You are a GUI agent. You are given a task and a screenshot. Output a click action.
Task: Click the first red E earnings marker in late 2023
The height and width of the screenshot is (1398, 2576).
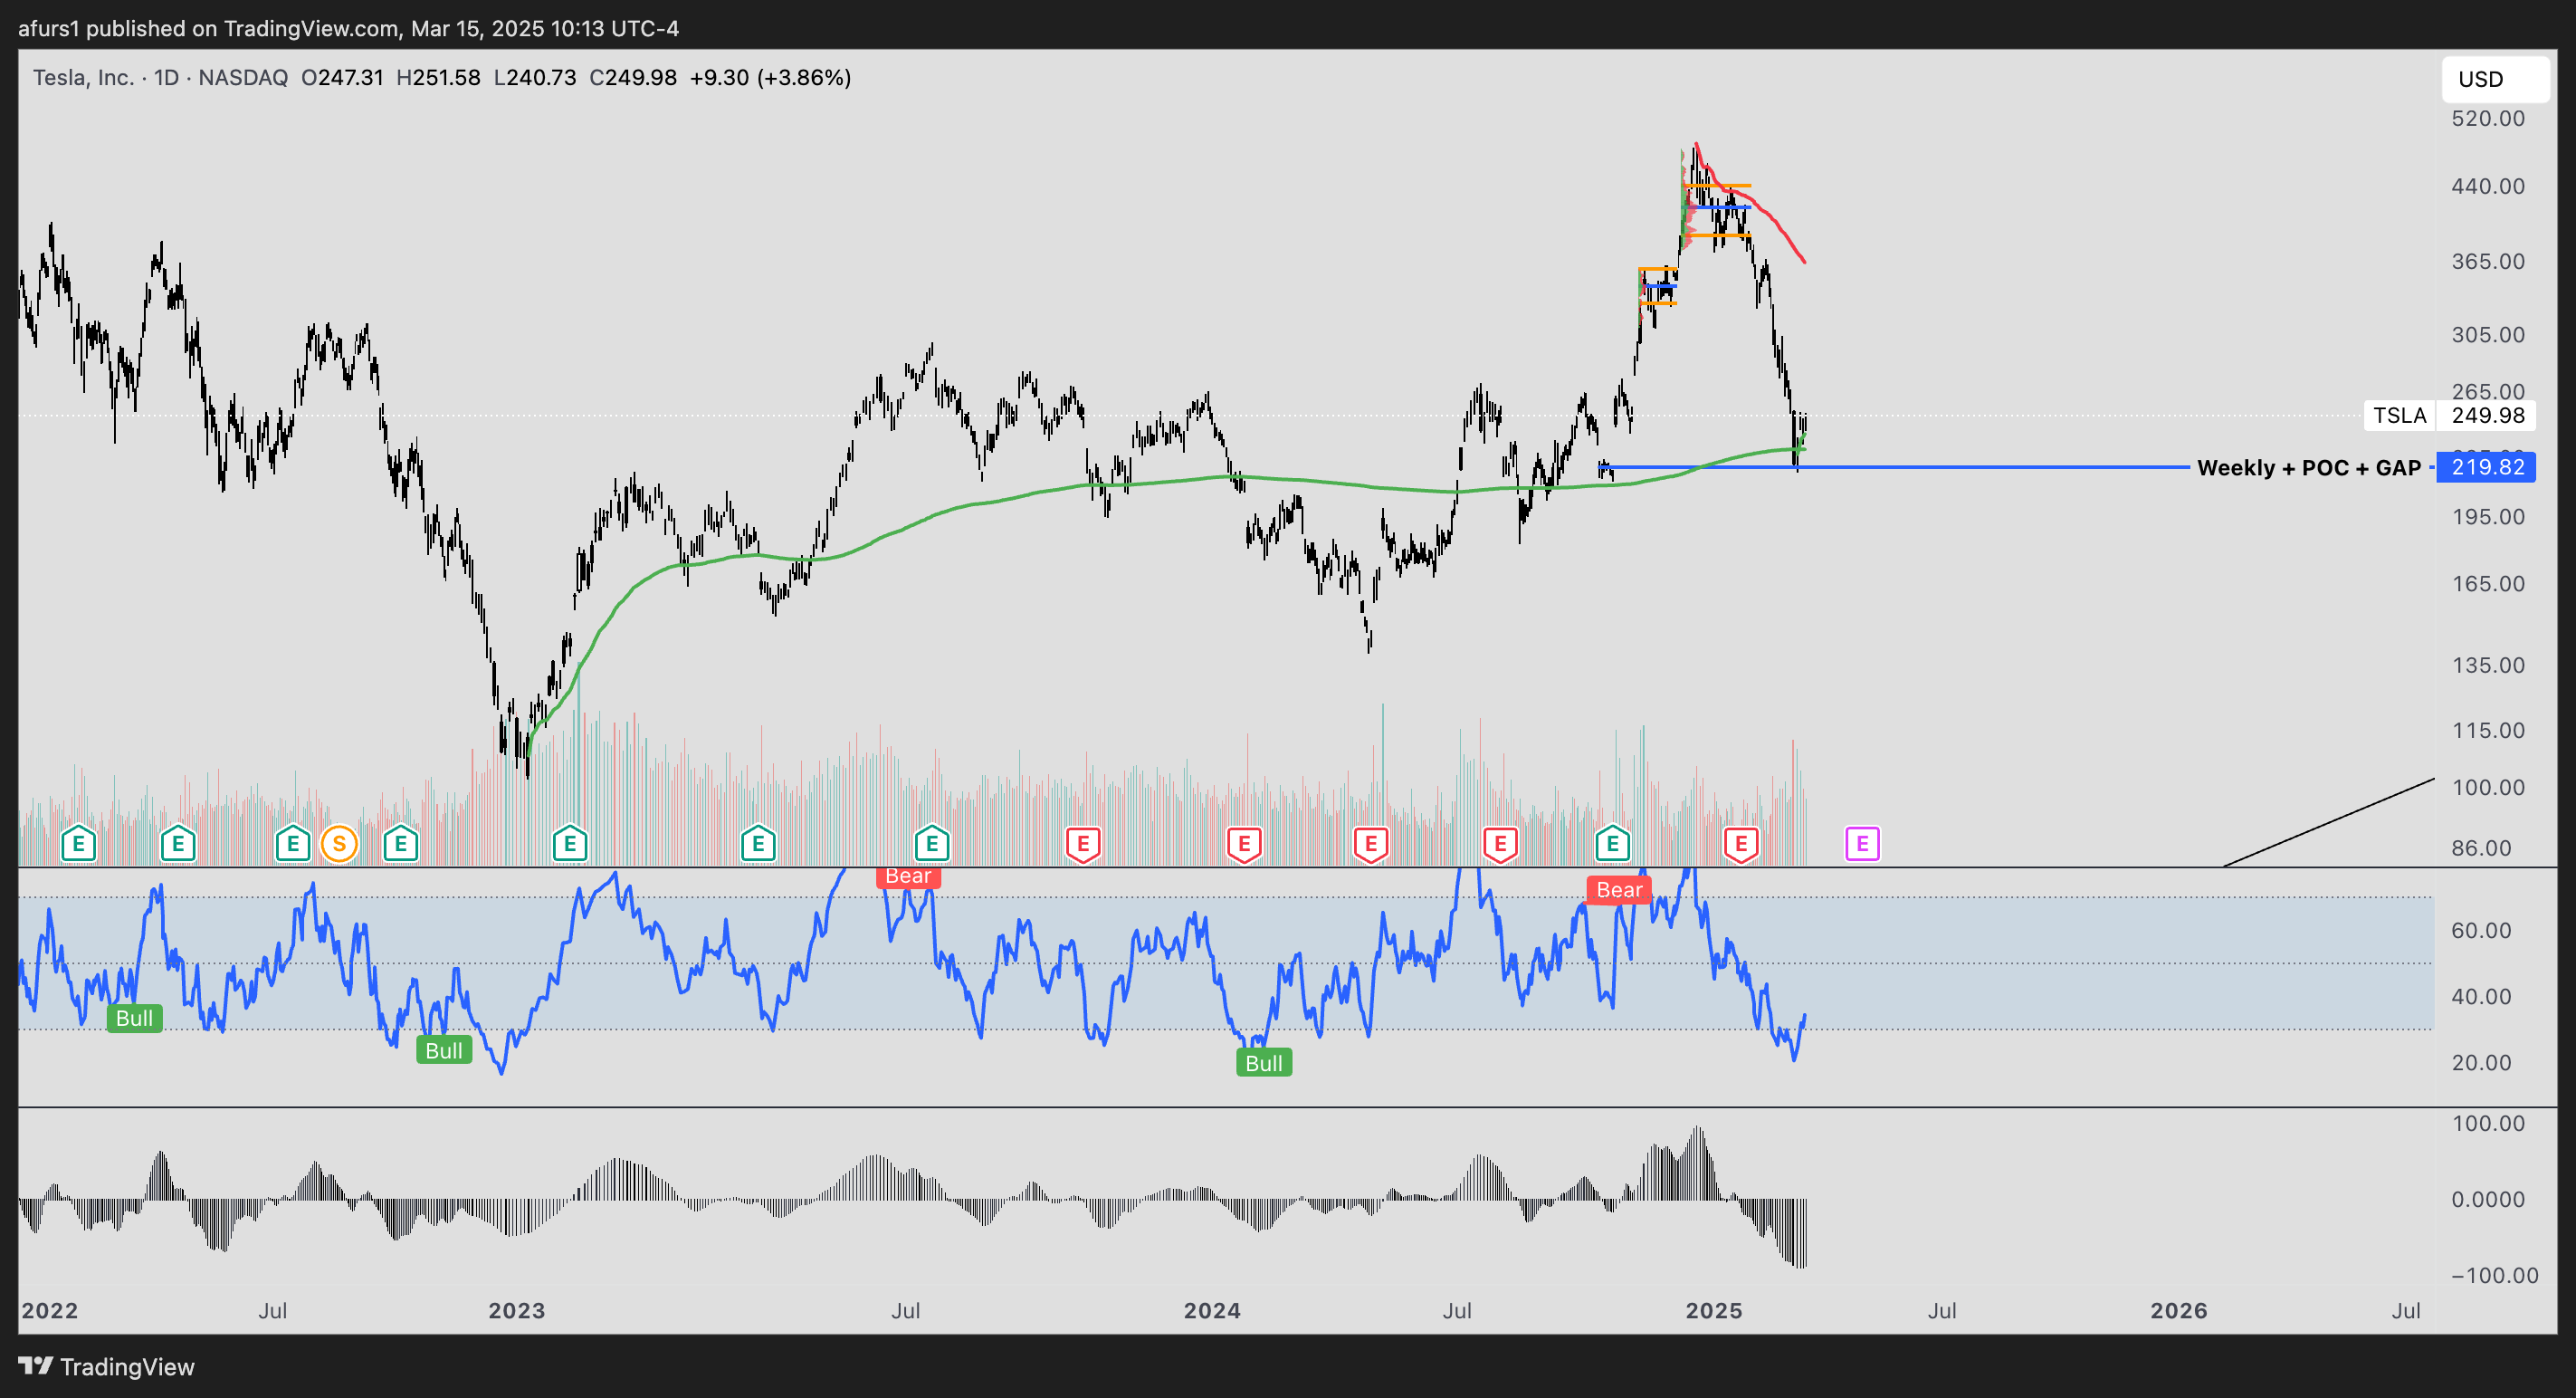tap(1083, 844)
